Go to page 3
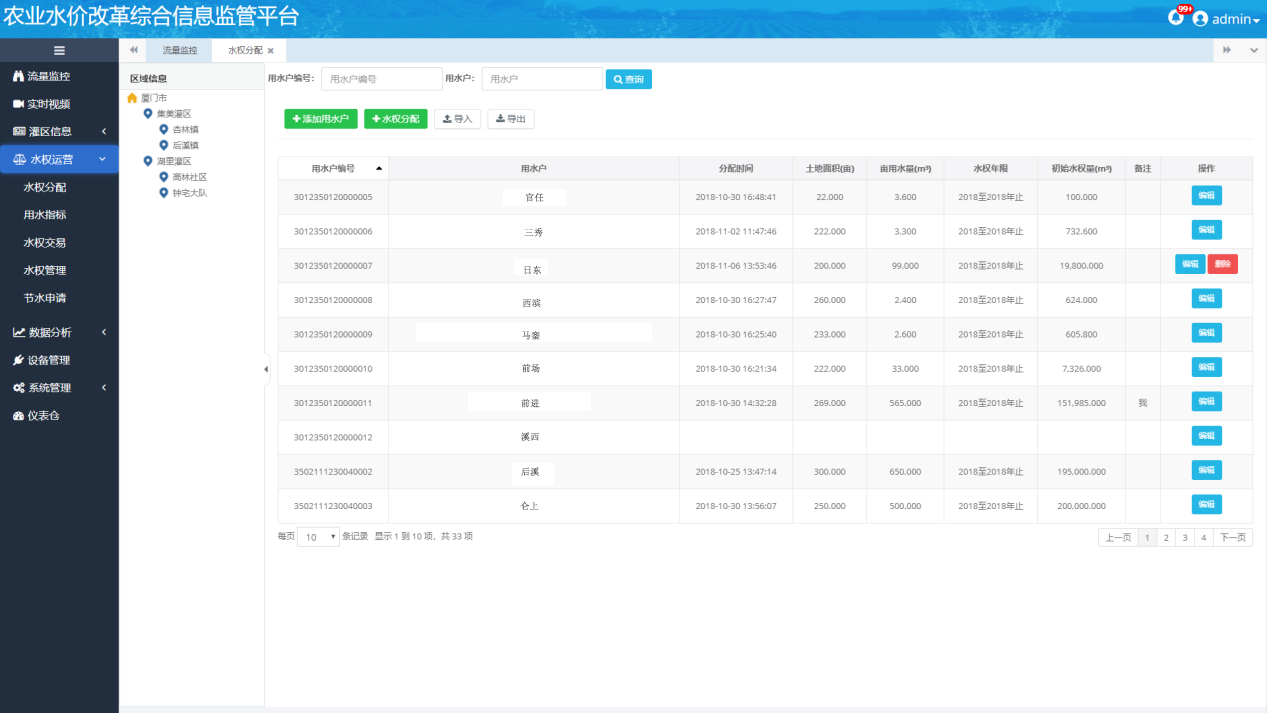1267x713 pixels. 1185,537
